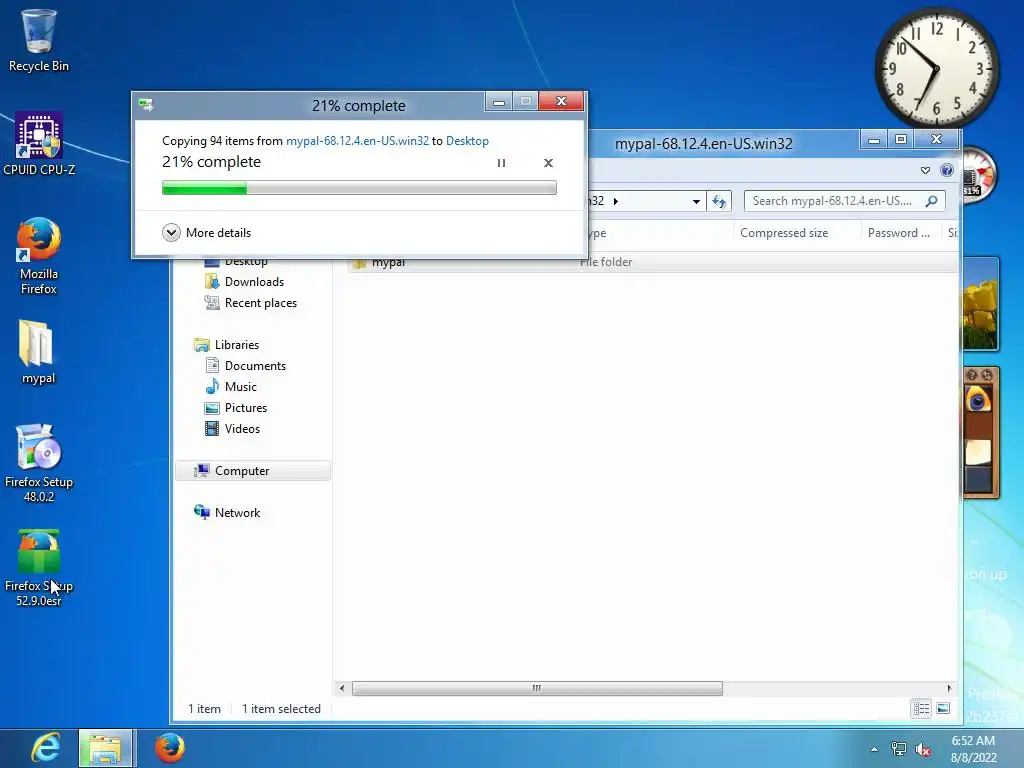This screenshot has height=768, width=1024.
Task: Select Firefox Setup 52.9.0esr installer icon
Action: 39,568
